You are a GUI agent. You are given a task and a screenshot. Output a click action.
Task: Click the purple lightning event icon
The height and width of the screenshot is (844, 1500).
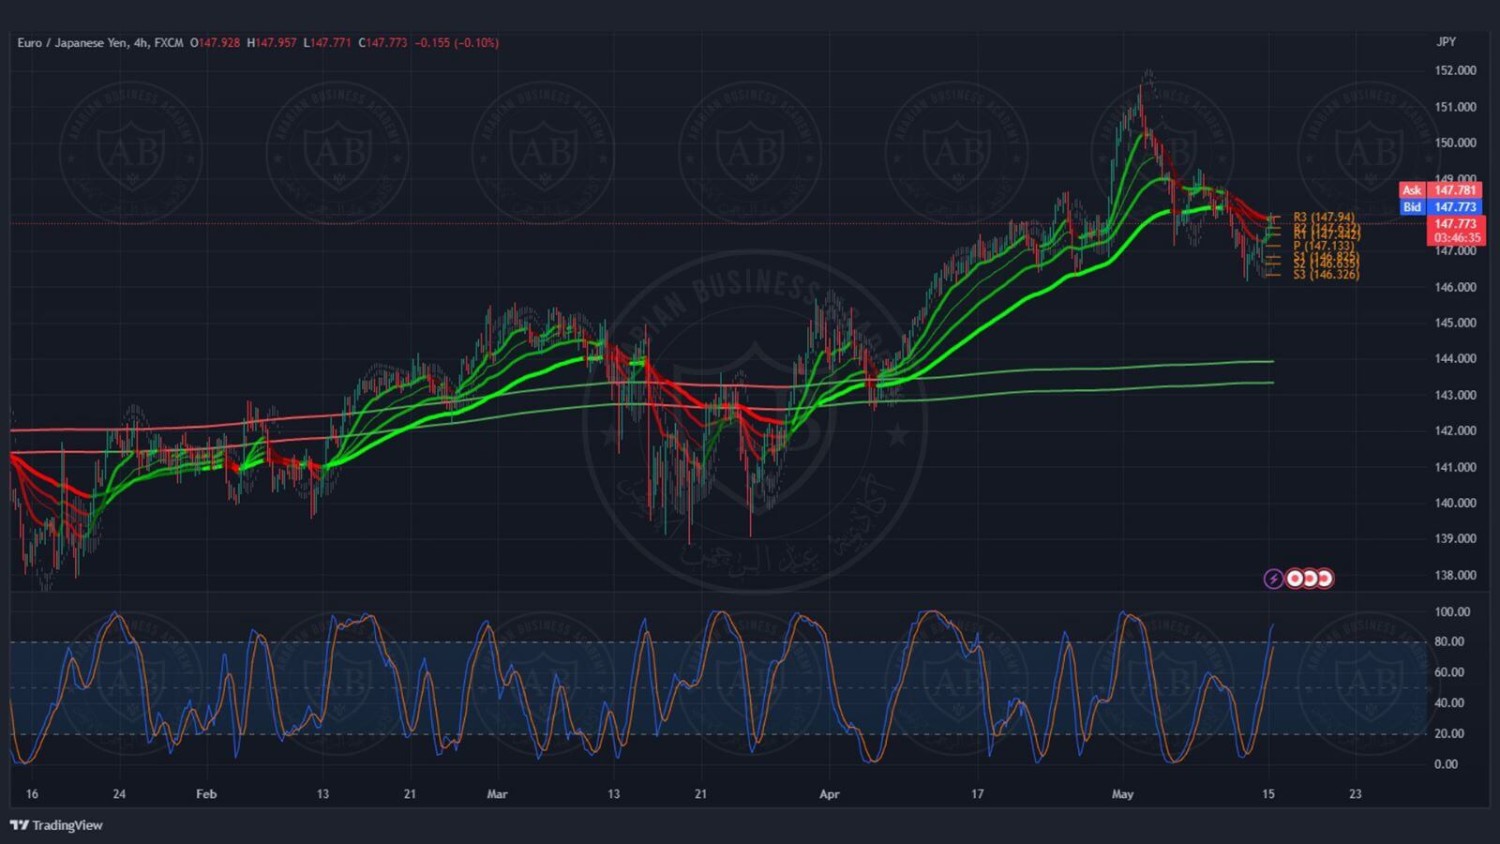tap(1273, 579)
